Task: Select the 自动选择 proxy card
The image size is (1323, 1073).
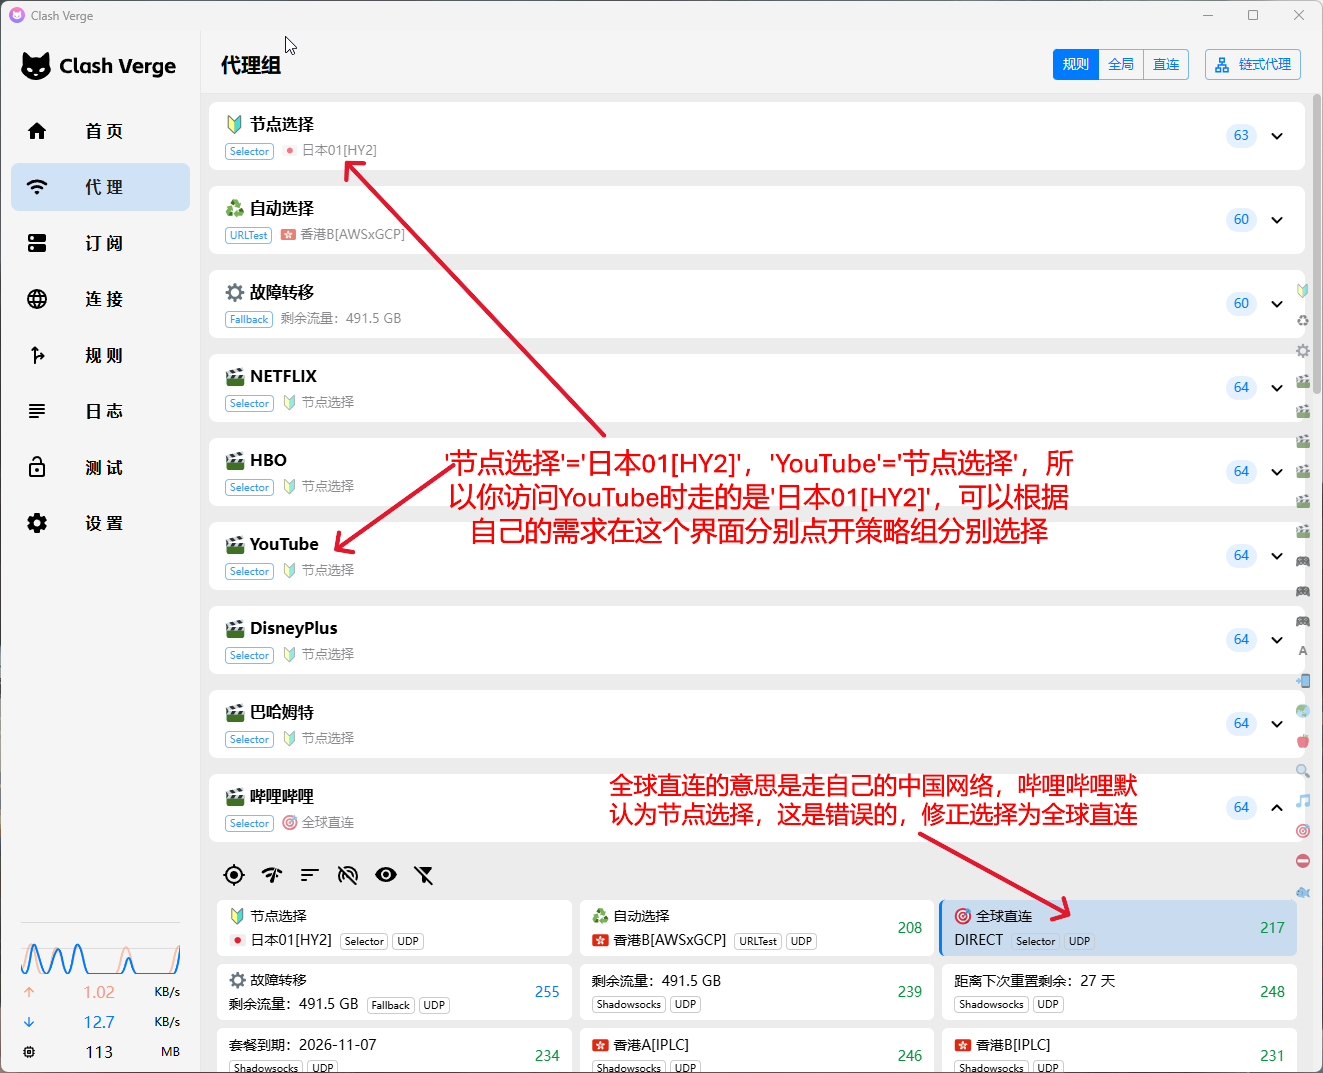Action: coord(757,928)
